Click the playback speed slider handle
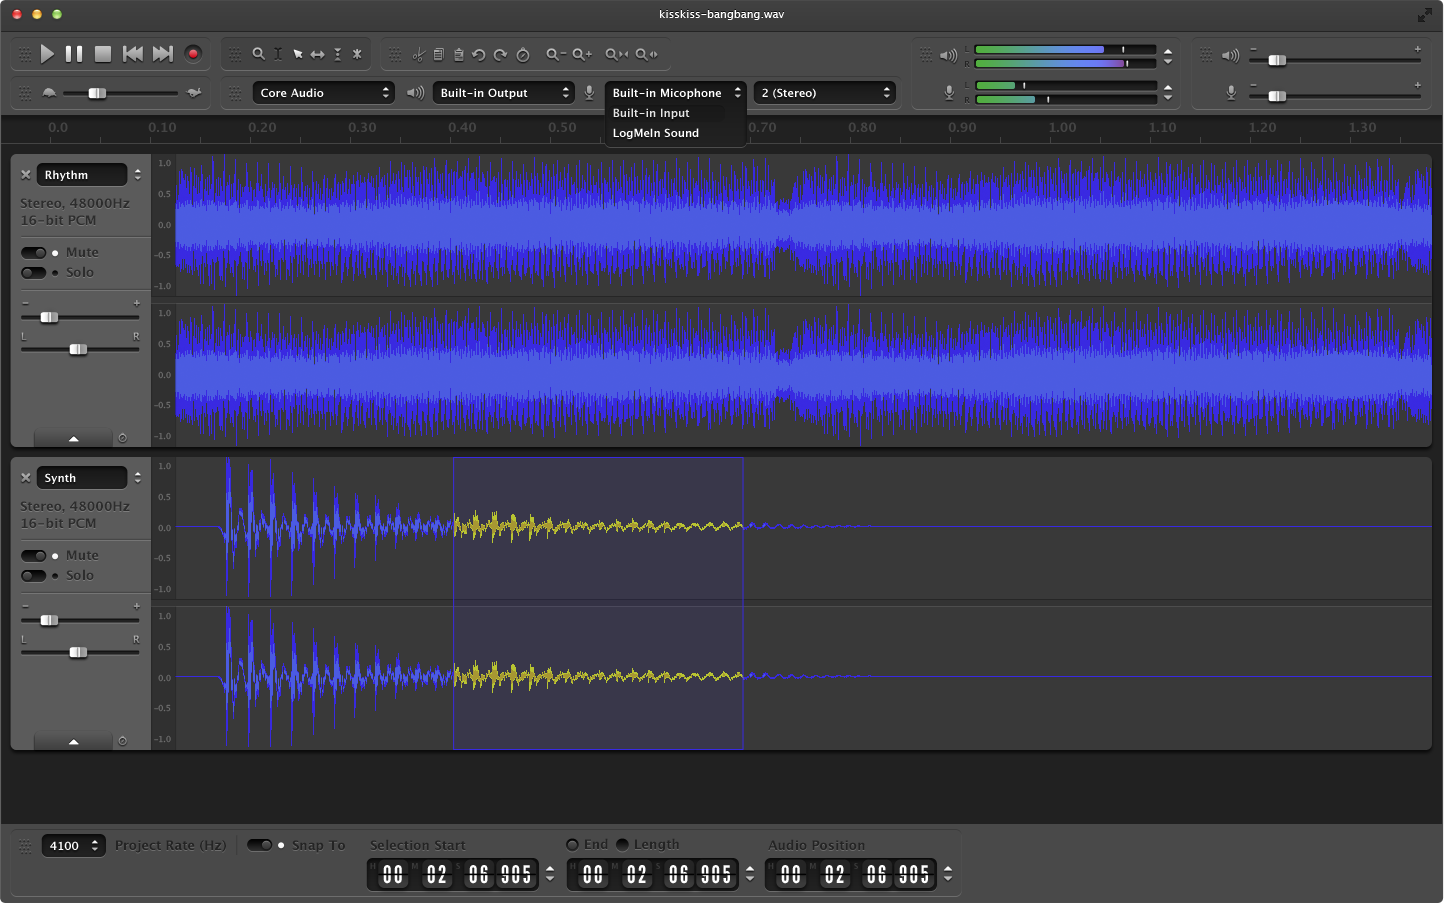 (x=97, y=93)
